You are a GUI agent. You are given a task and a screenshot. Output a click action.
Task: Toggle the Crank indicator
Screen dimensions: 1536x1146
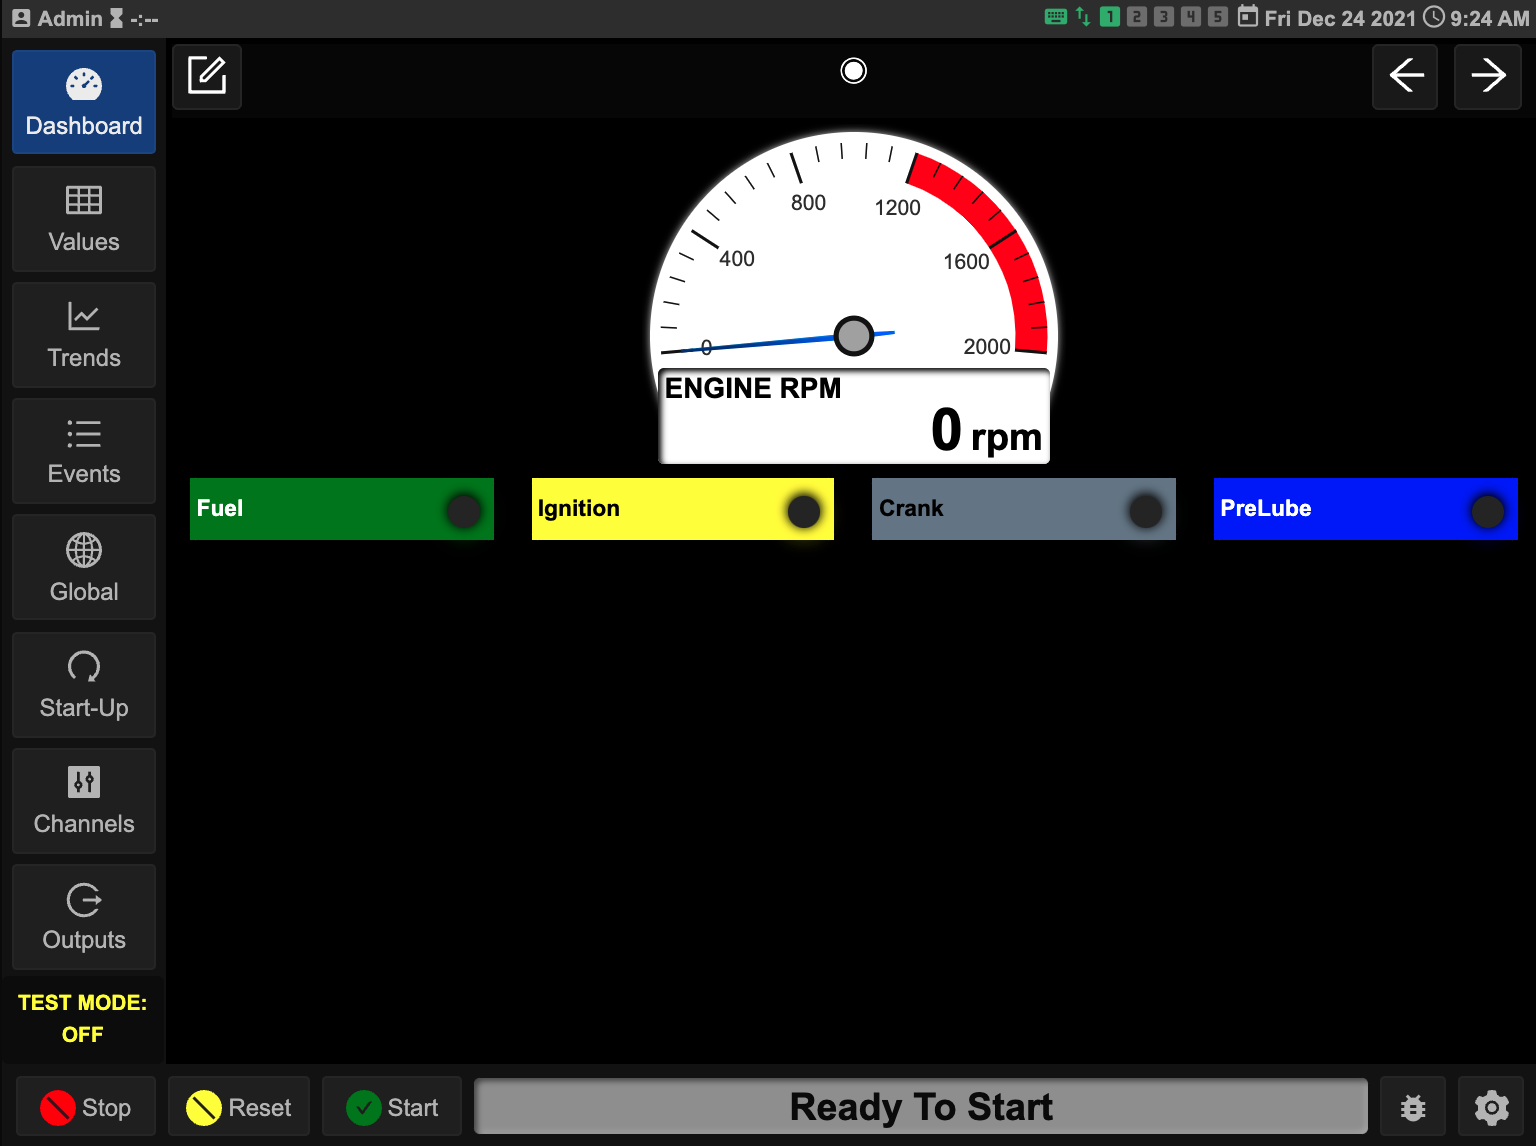(x=1023, y=509)
